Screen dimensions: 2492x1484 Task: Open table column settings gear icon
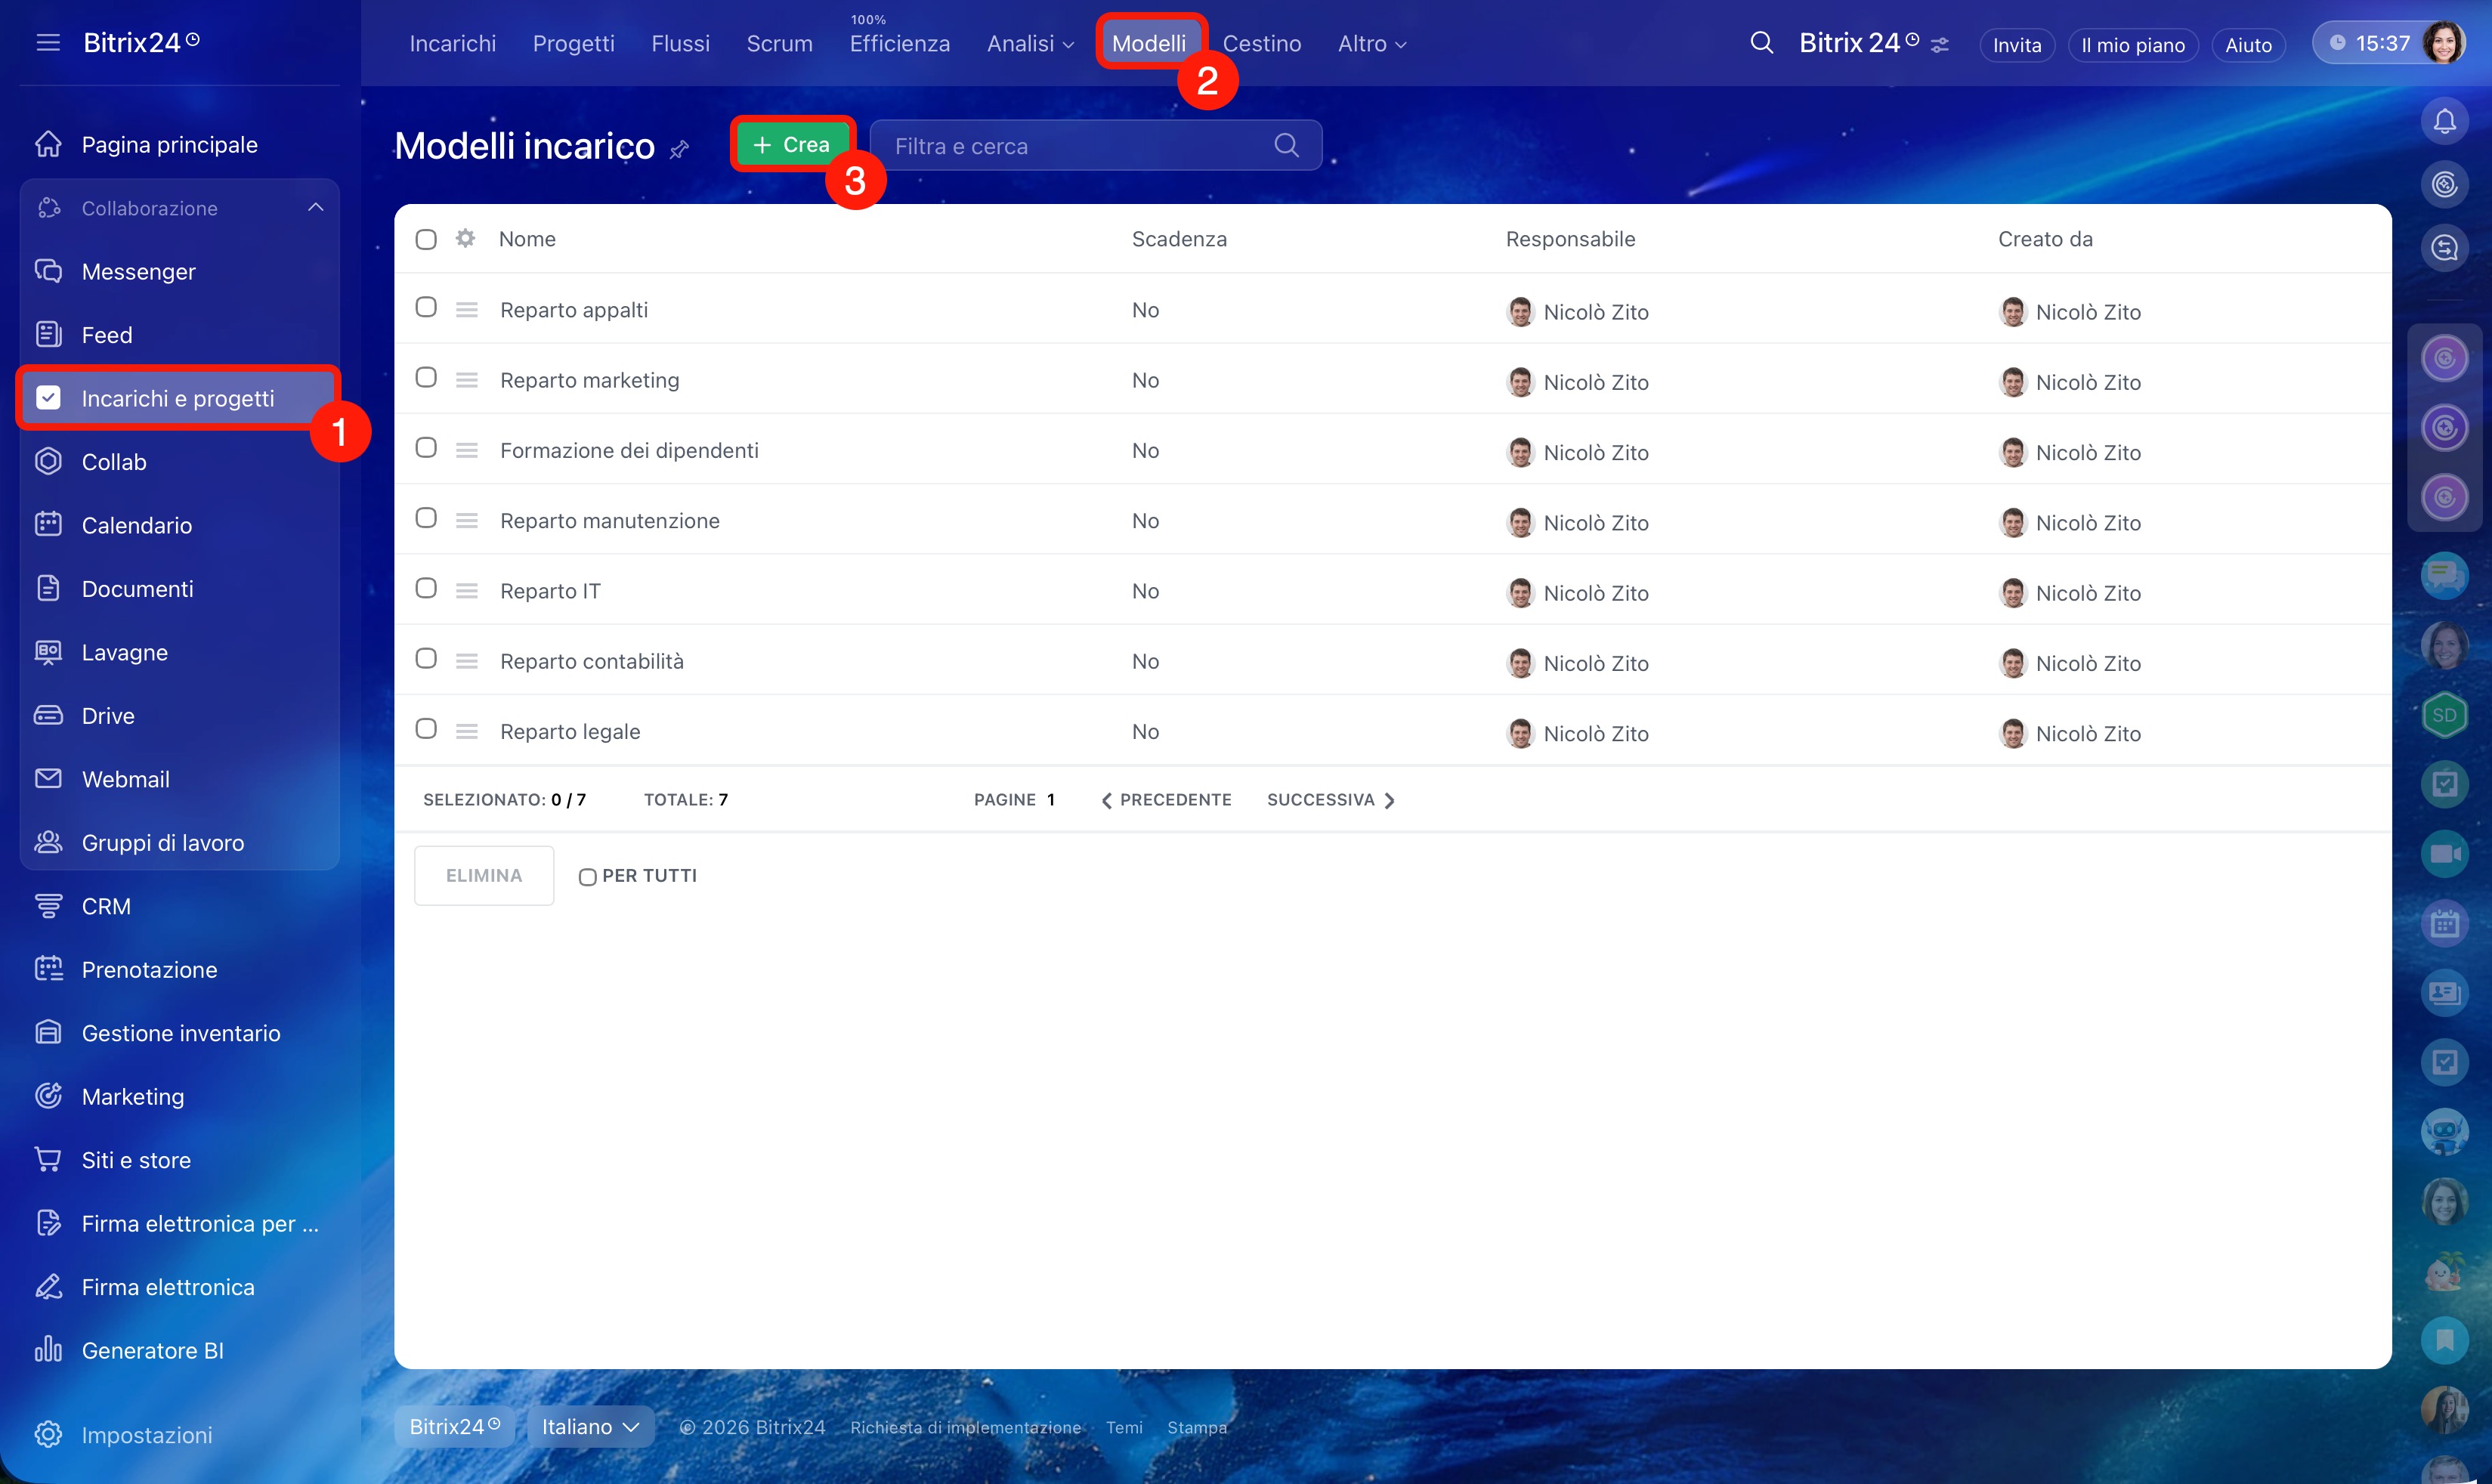[x=465, y=239]
